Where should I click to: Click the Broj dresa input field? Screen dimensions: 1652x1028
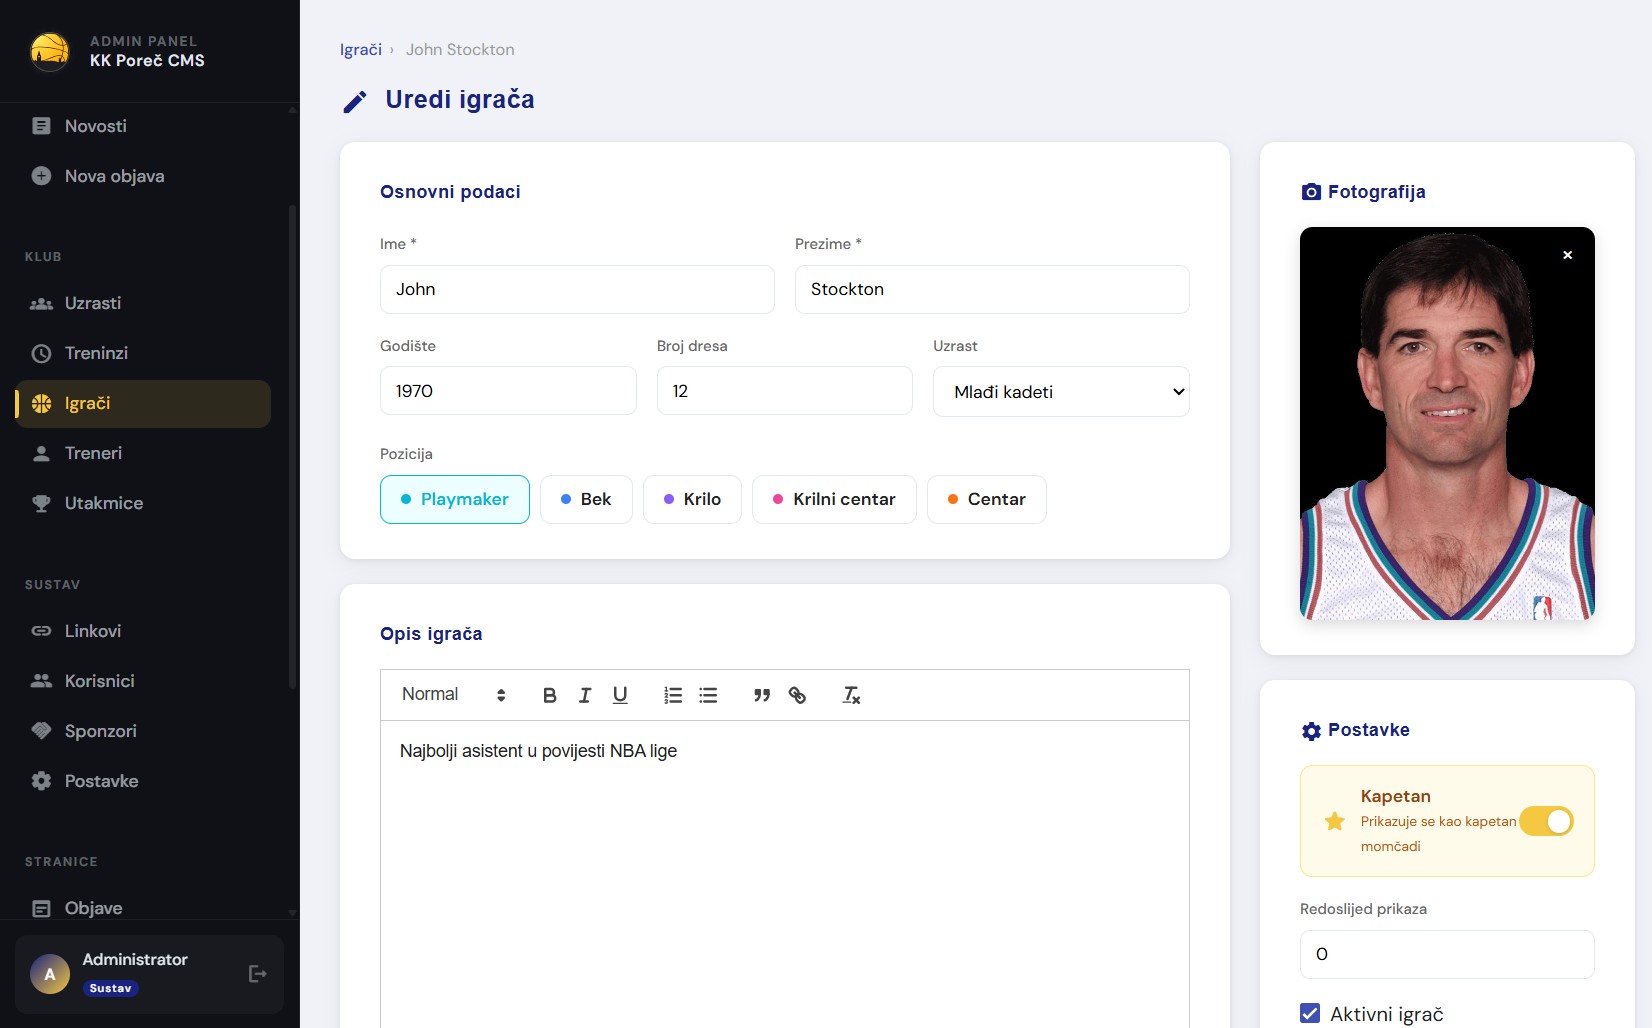[784, 391]
